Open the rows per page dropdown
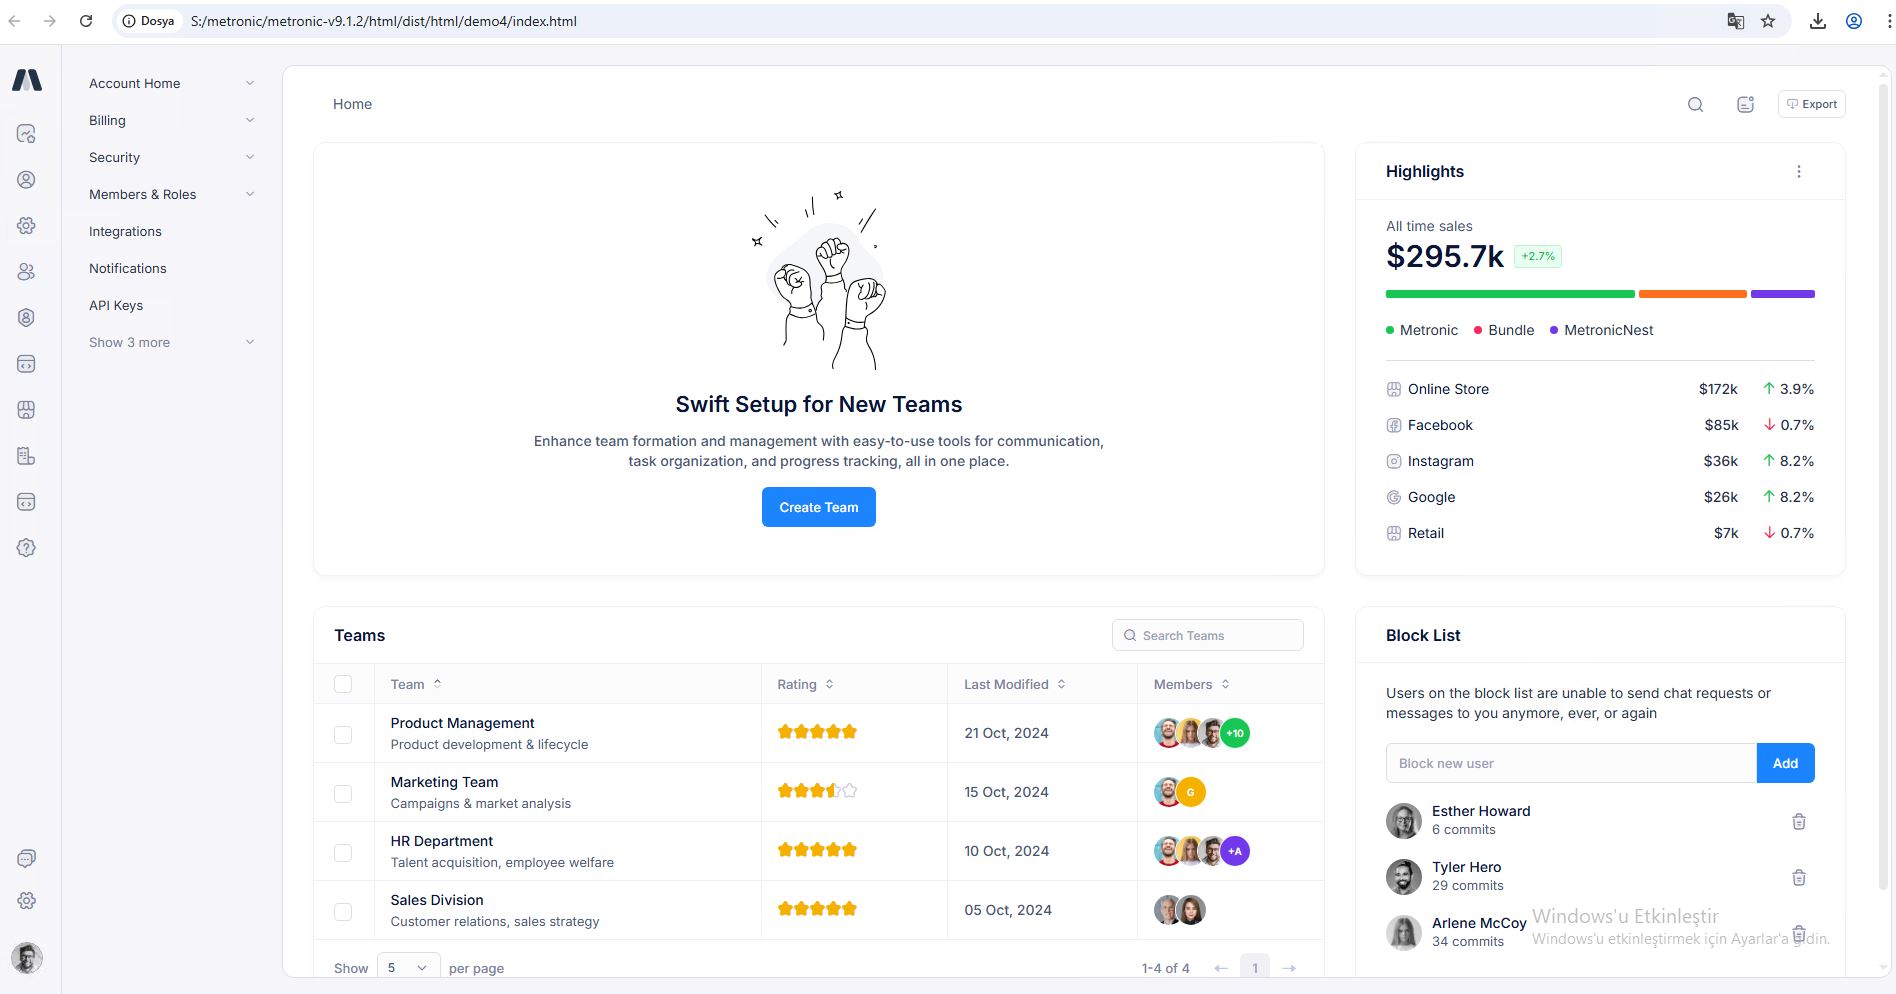Viewport: 1896px width, 994px height. pyautogui.click(x=408, y=967)
